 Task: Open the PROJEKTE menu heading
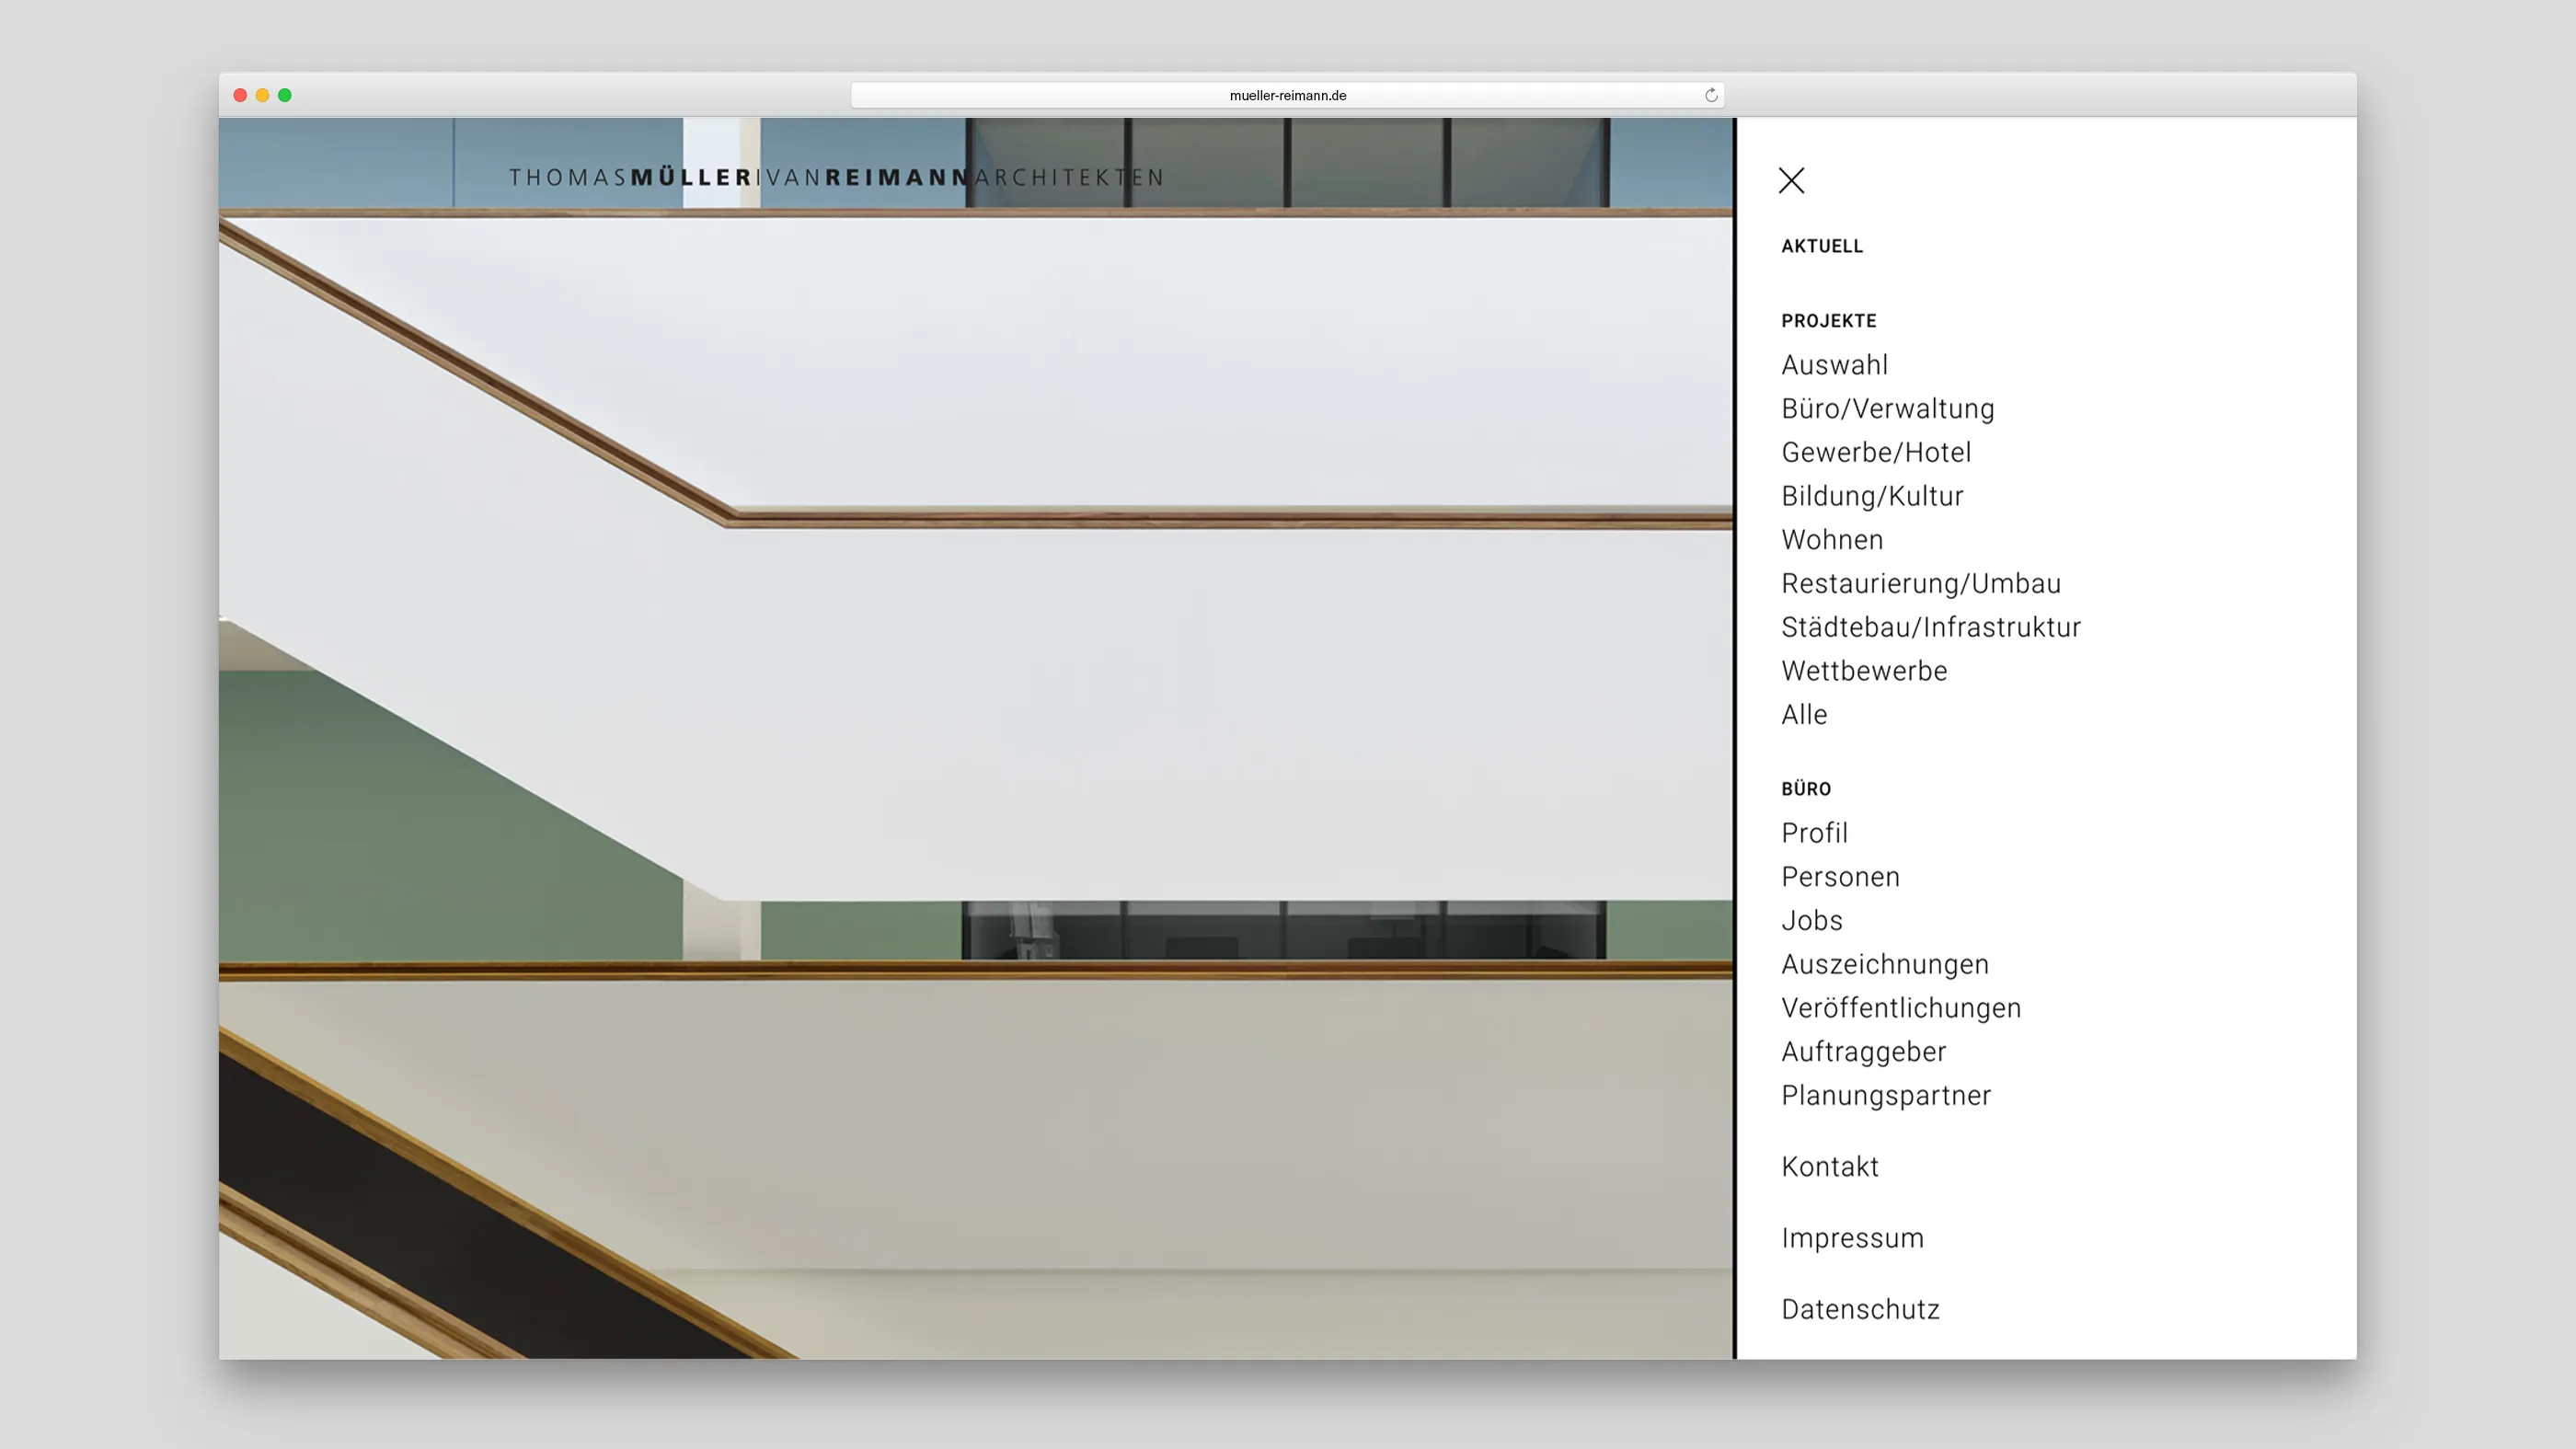tap(1829, 321)
